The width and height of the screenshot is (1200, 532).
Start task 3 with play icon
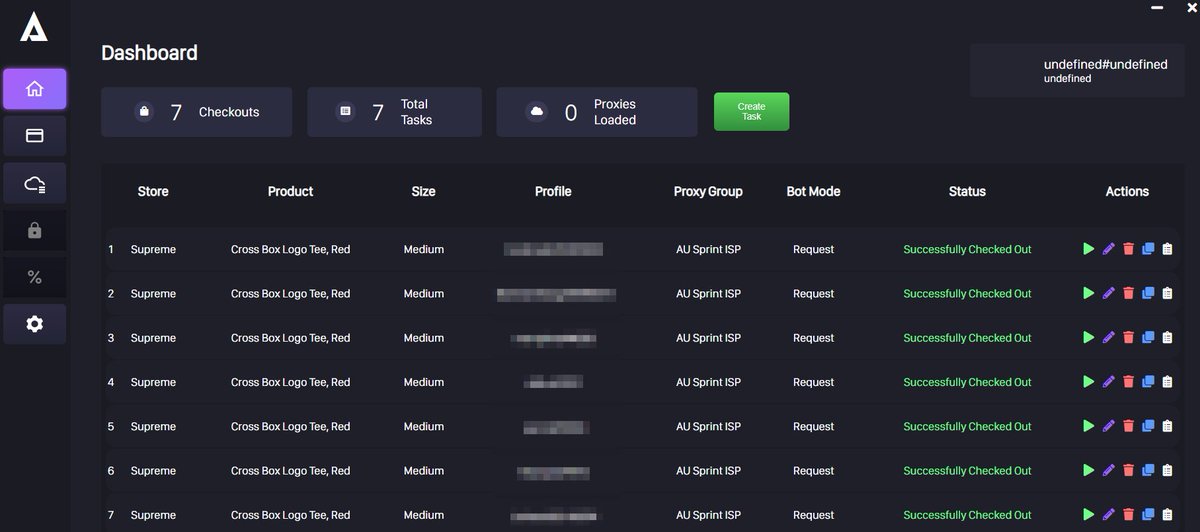[x=1089, y=338]
